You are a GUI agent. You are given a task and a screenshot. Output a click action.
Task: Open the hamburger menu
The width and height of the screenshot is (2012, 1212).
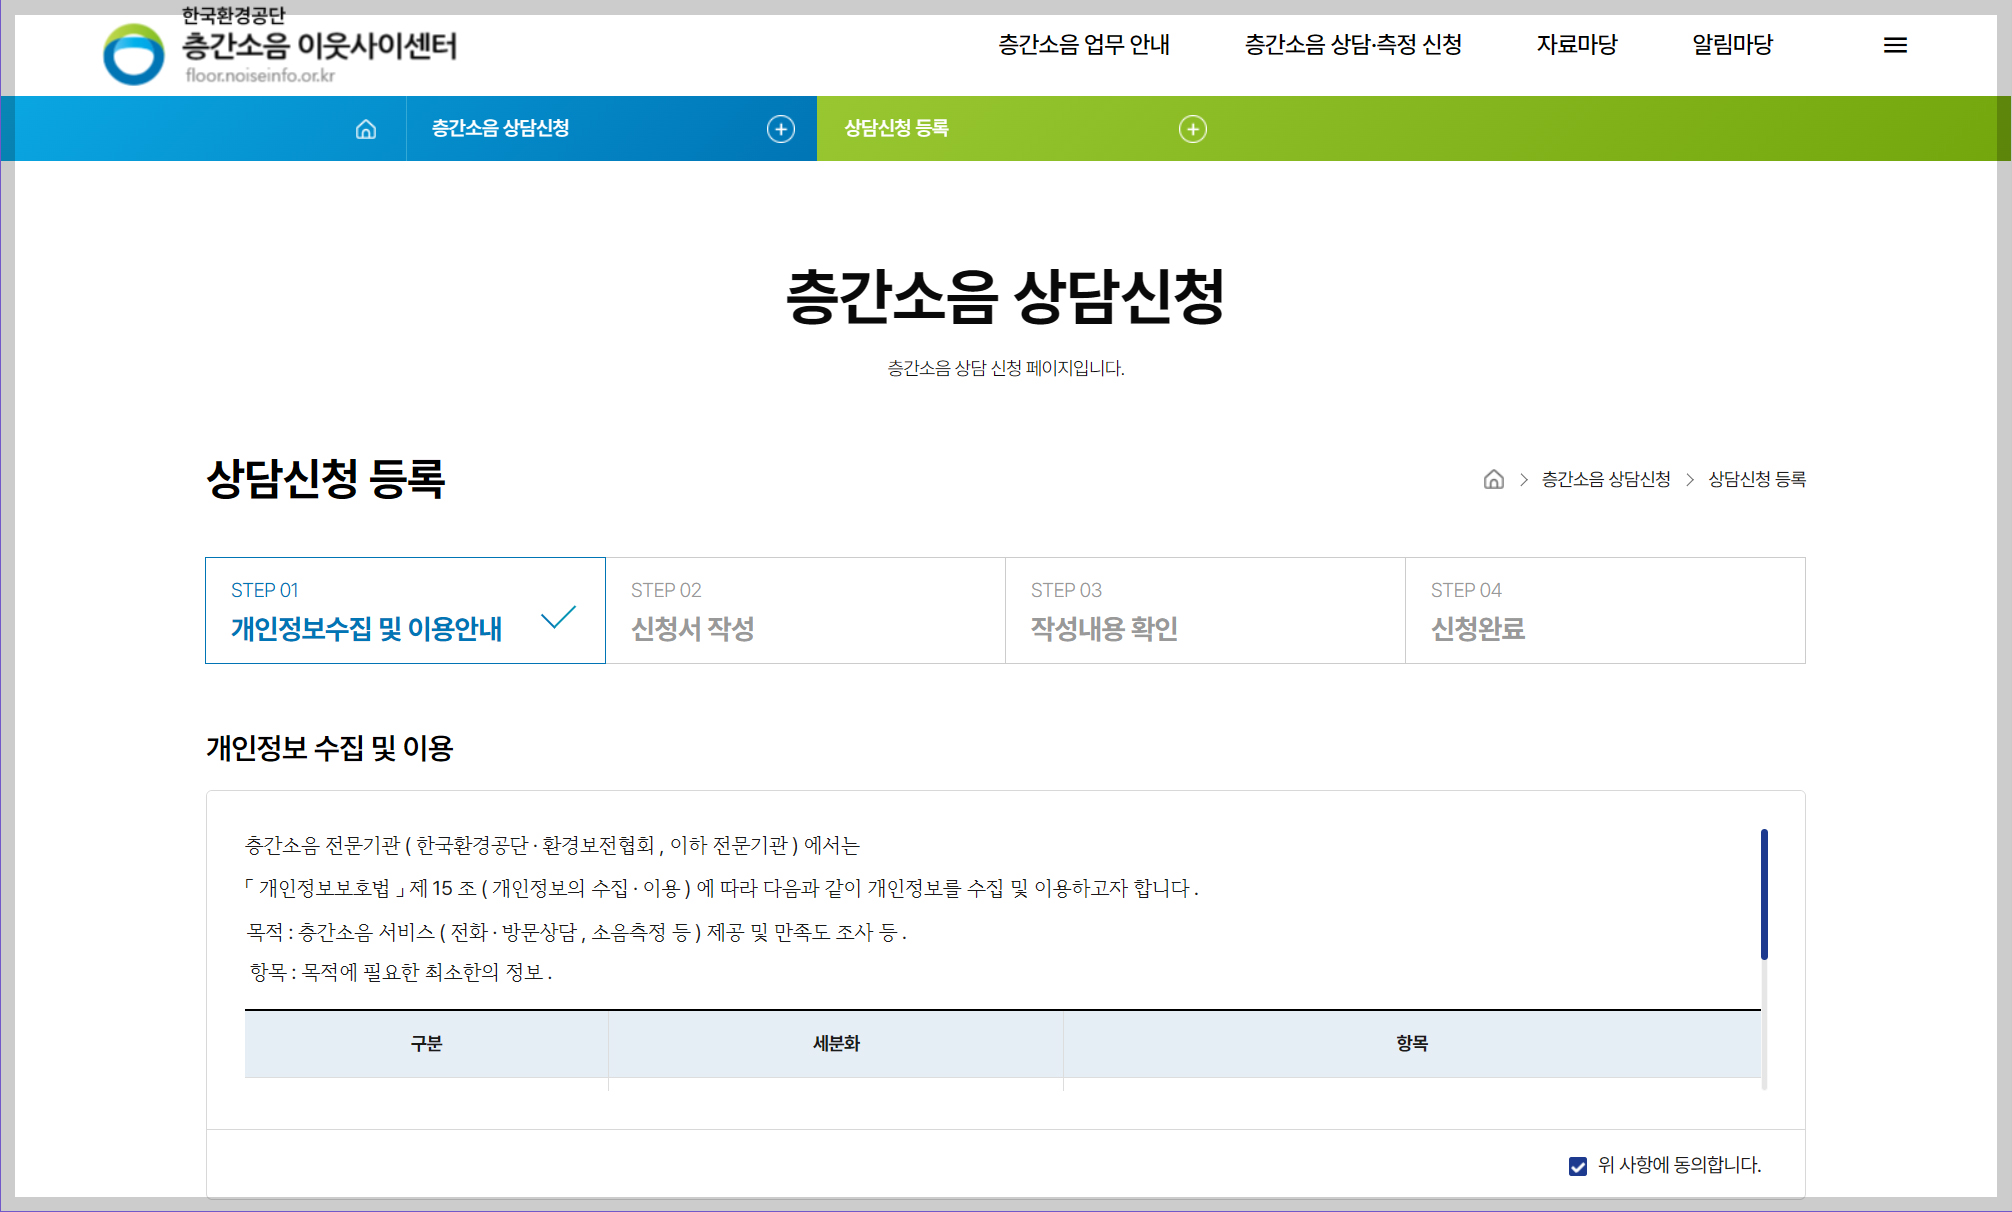pos(1895,44)
